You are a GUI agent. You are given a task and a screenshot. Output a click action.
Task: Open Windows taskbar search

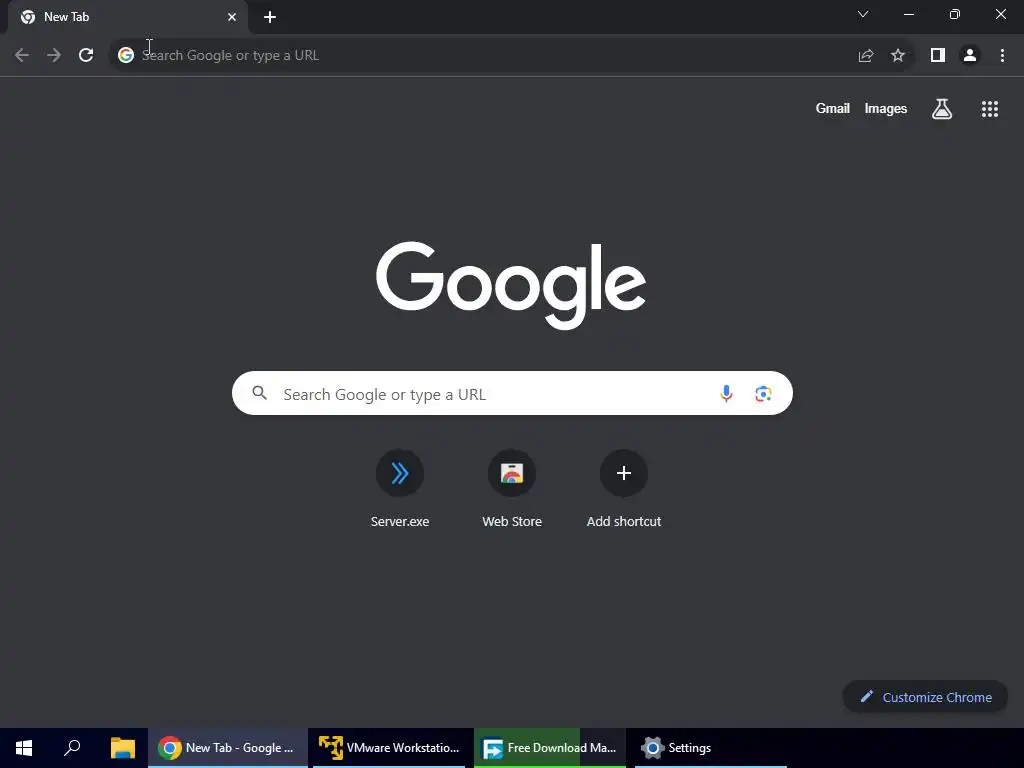72,748
